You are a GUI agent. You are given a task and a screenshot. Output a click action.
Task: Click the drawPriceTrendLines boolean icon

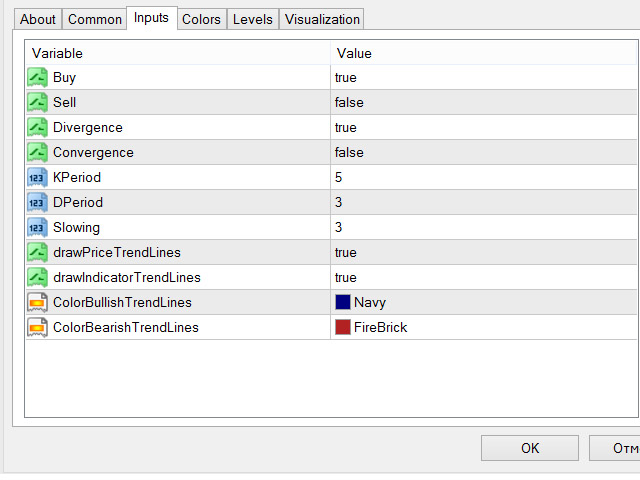(x=37, y=252)
